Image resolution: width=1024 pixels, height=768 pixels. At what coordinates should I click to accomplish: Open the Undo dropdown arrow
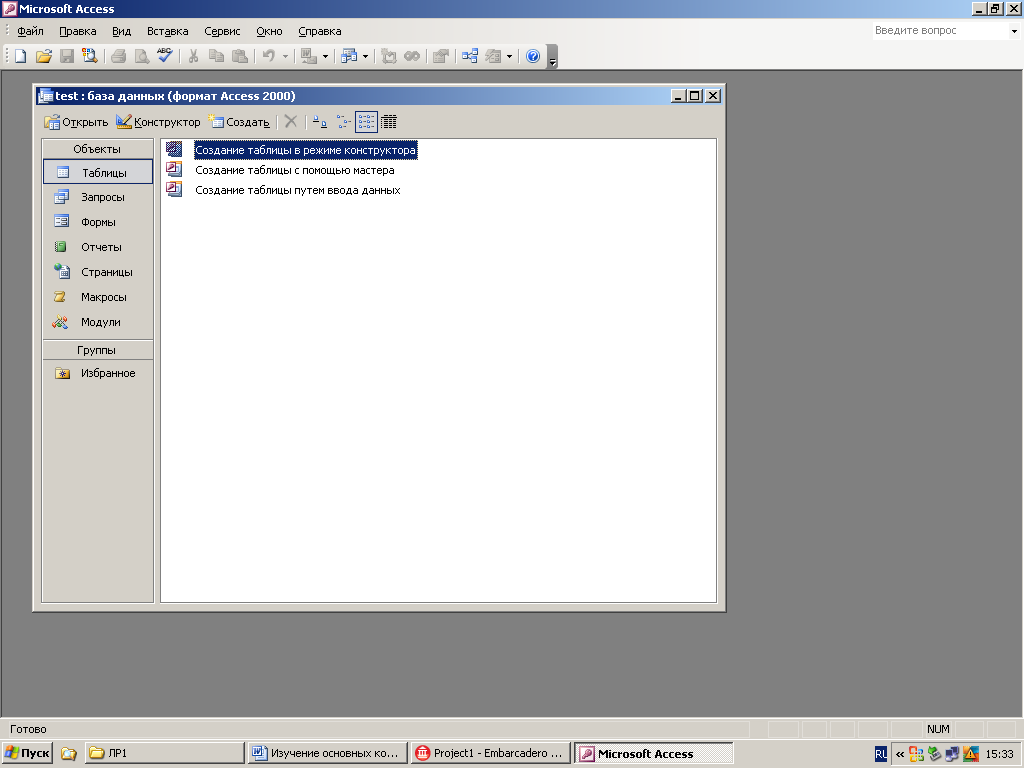coord(285,56)
